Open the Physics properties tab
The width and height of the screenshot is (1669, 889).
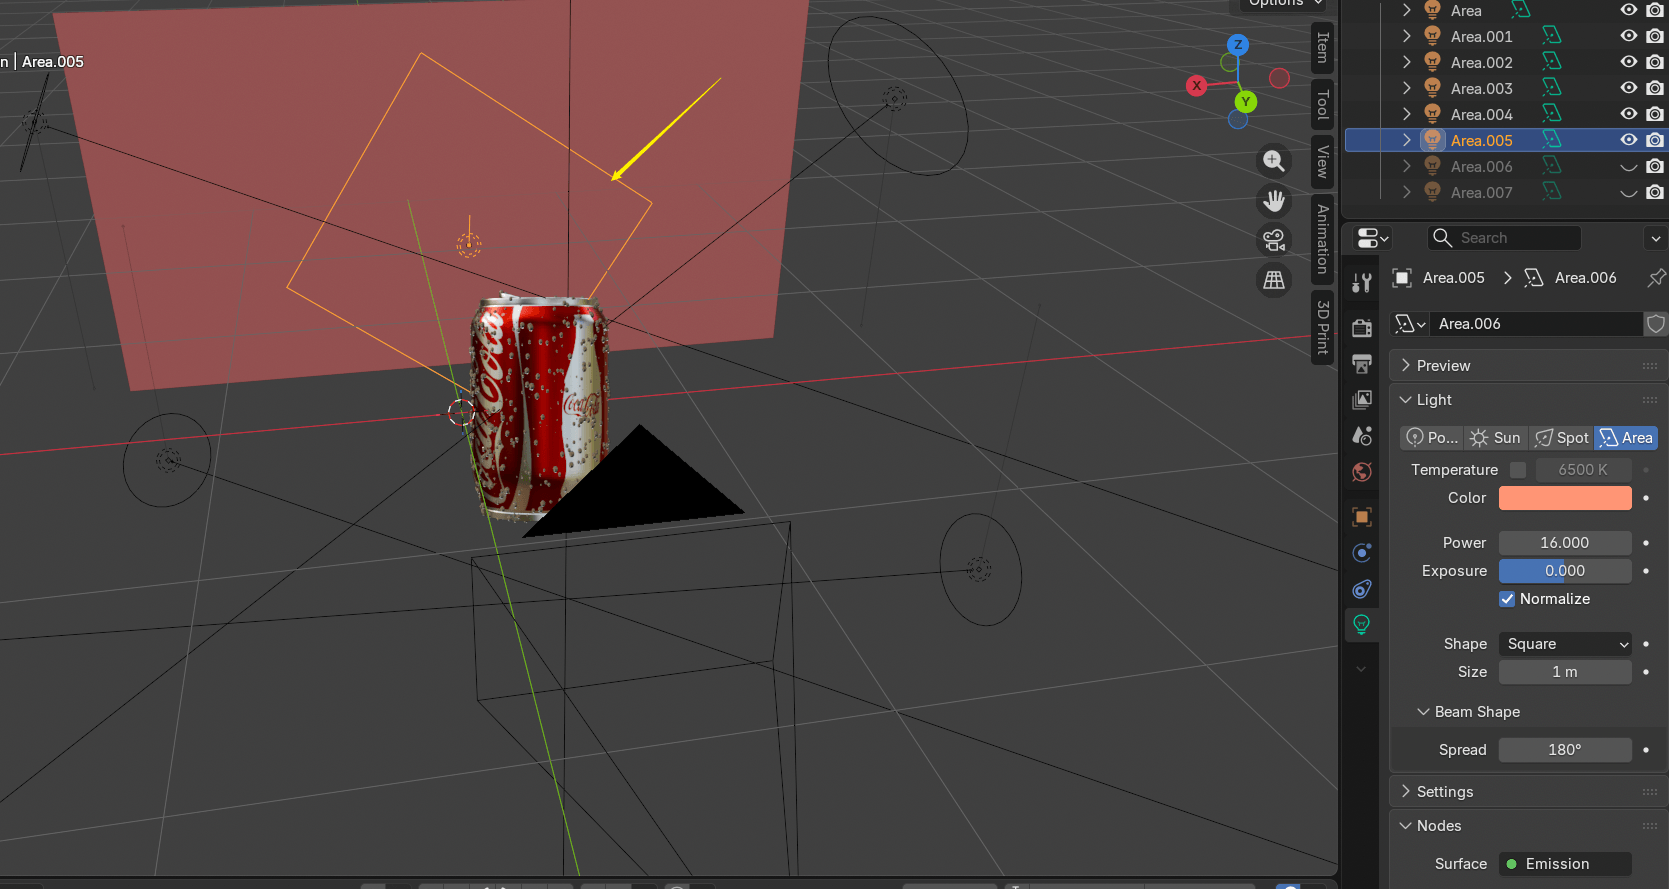point(1362,553)
